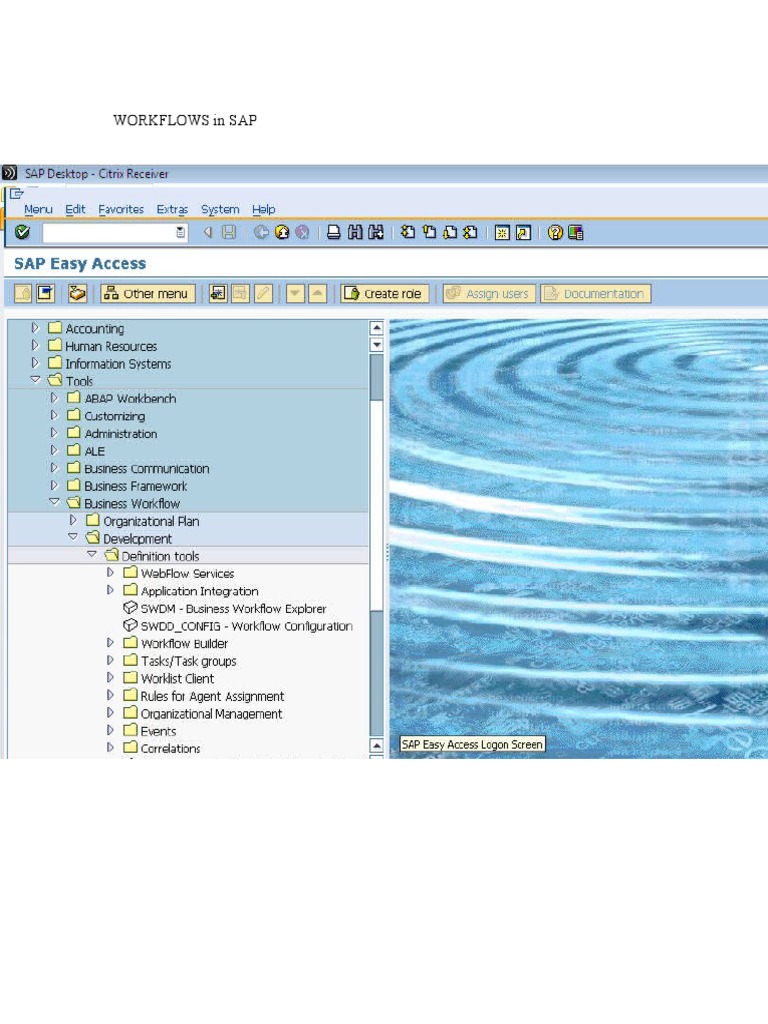768x1024 pixels.
Task: Click the Add to Favorites icon
Action: [218, 293]
